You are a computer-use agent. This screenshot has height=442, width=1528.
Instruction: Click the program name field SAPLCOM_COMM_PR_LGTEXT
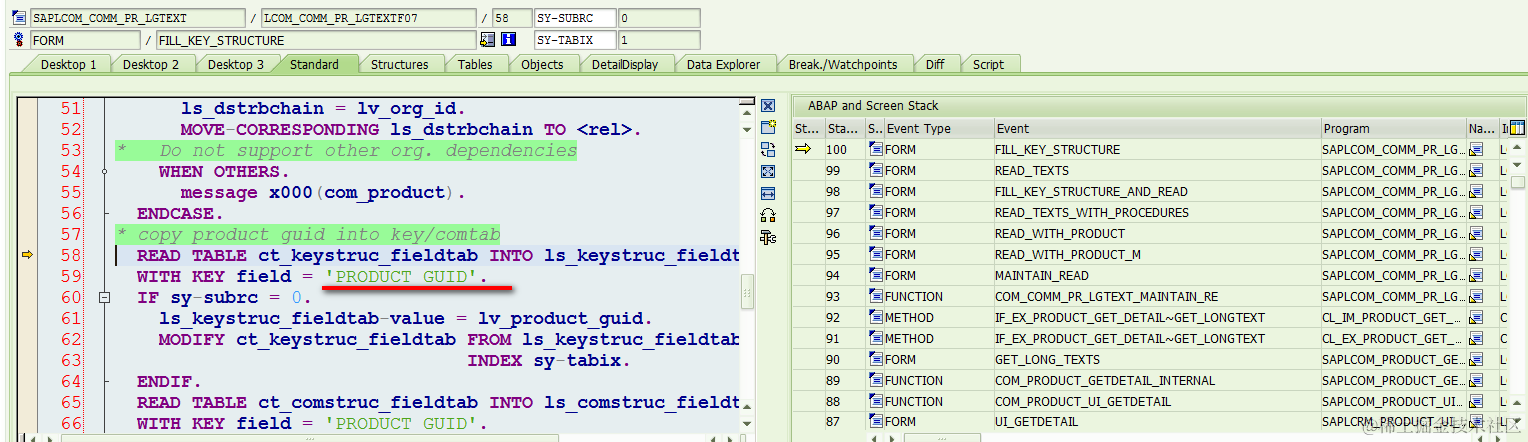click(137, 18)
